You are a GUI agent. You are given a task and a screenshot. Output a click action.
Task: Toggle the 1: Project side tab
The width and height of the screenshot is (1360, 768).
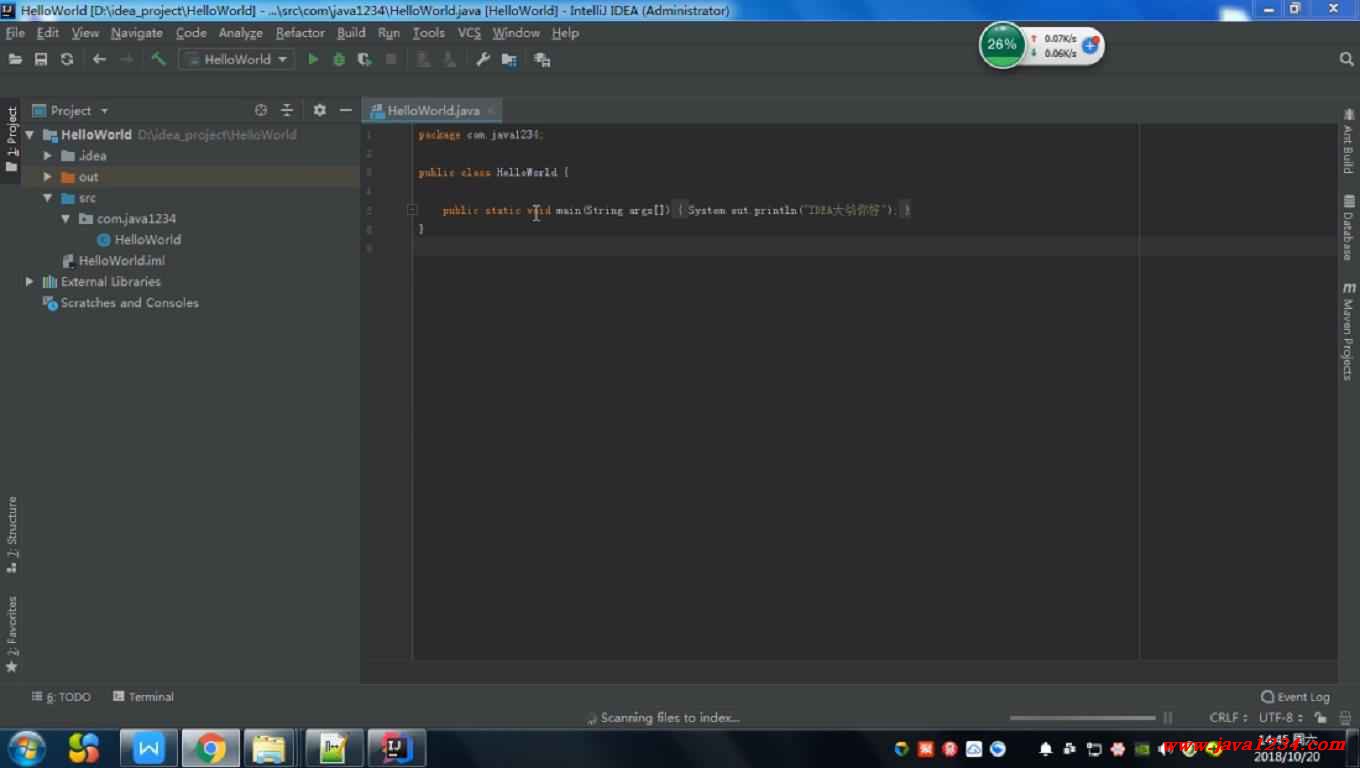click(12, 140)
